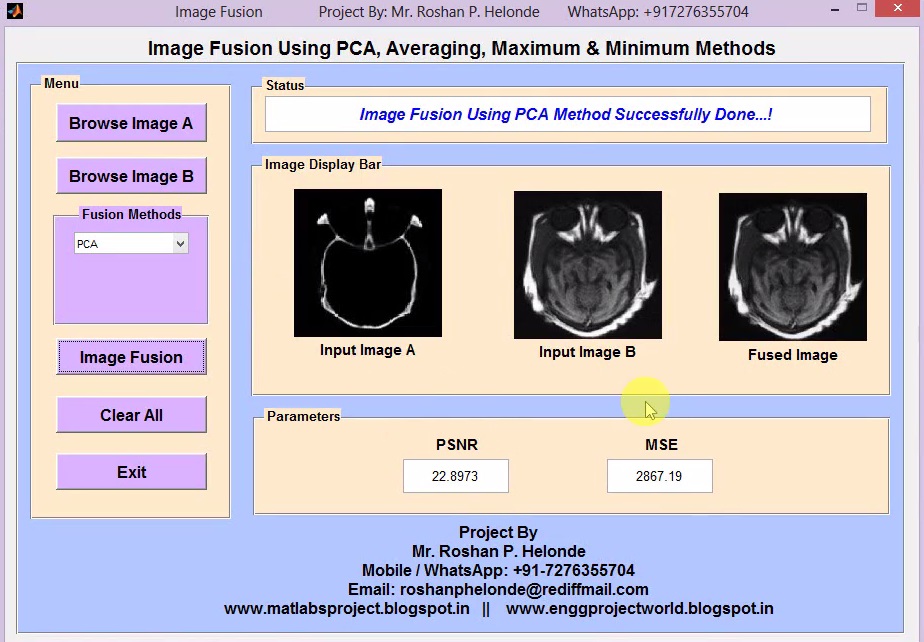The image size is (924, 642).
Task: Select the Input Image A thumbnail
Action: (367, 262)
